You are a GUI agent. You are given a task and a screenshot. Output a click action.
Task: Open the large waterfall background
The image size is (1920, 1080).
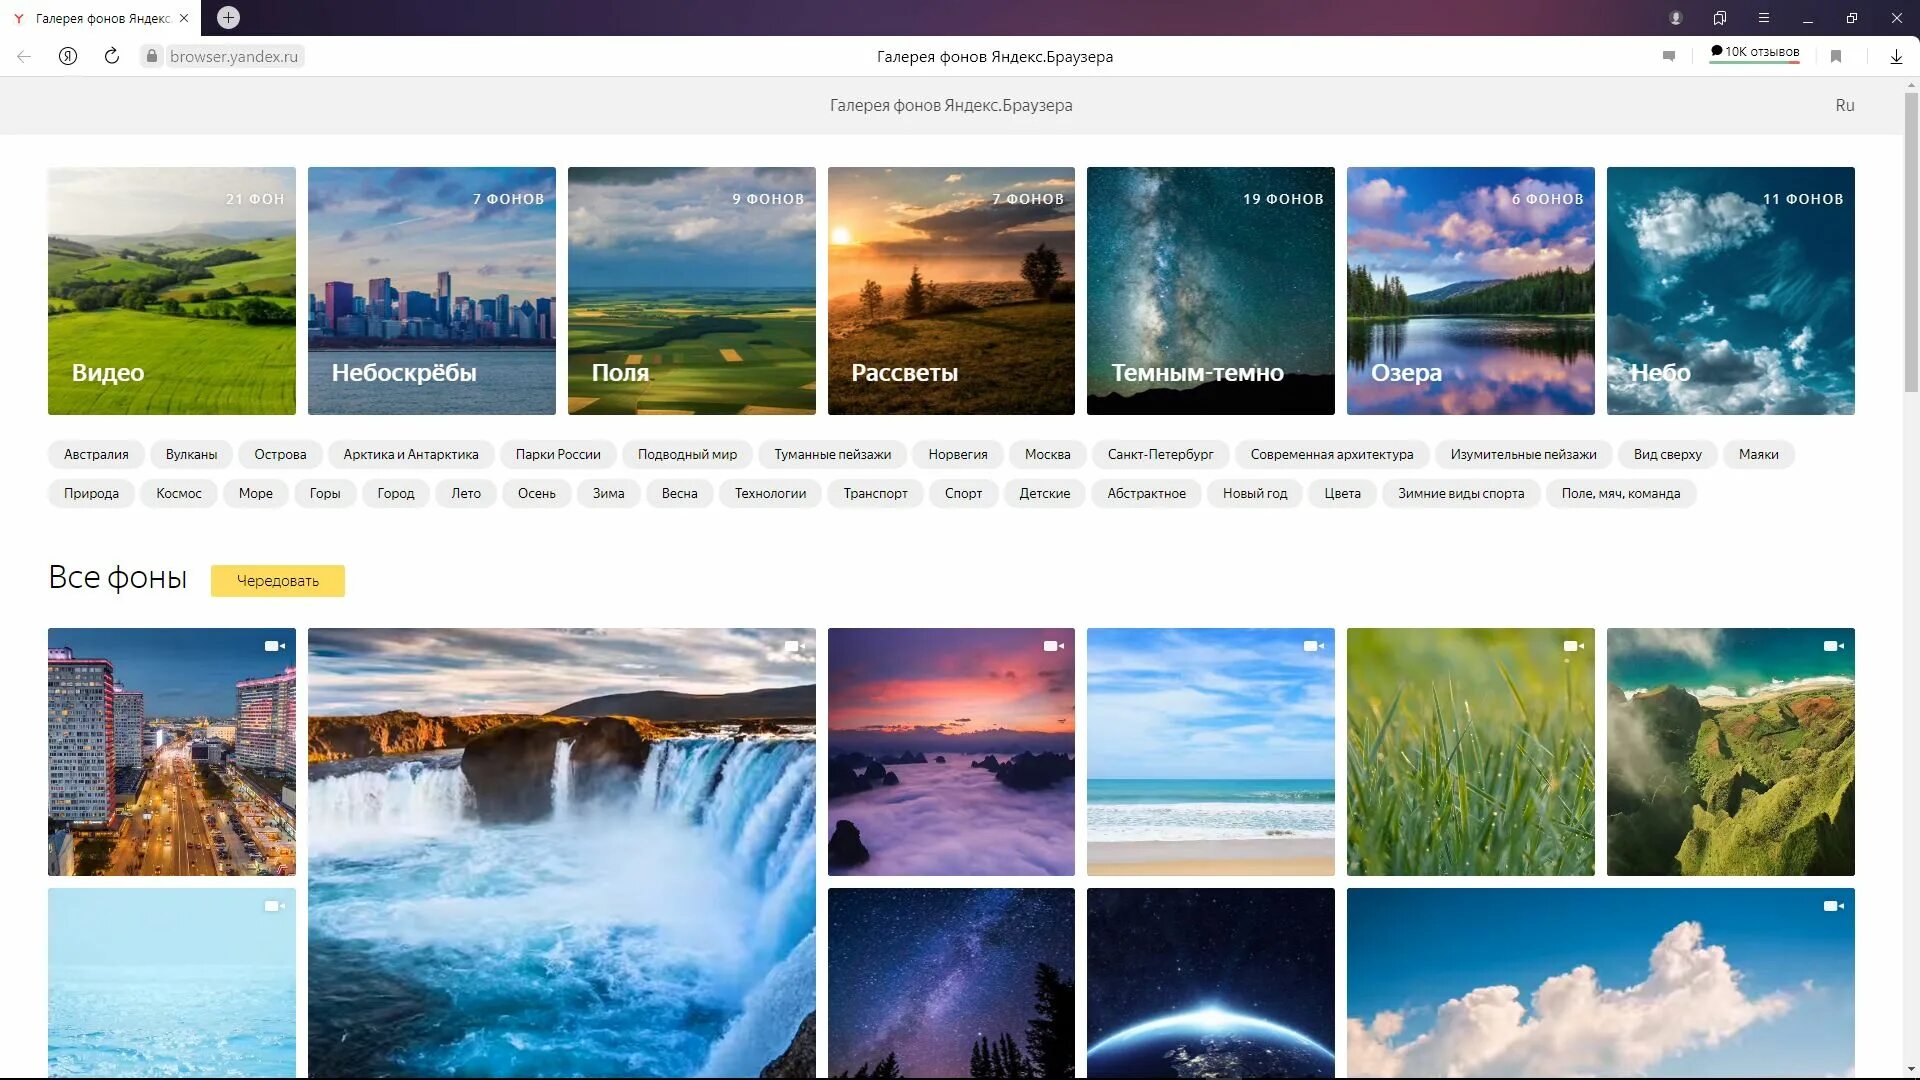[x=562, y=853]
